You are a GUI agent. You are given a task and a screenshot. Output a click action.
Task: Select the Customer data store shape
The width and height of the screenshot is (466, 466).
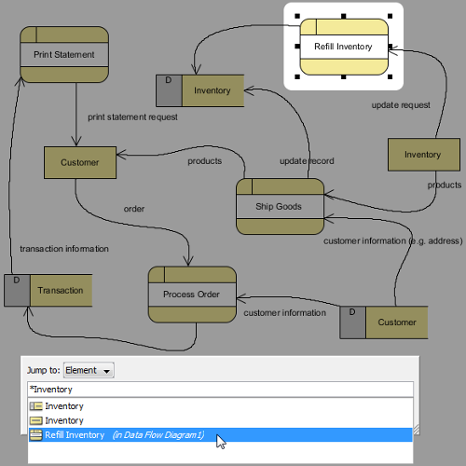pos(384,322)
